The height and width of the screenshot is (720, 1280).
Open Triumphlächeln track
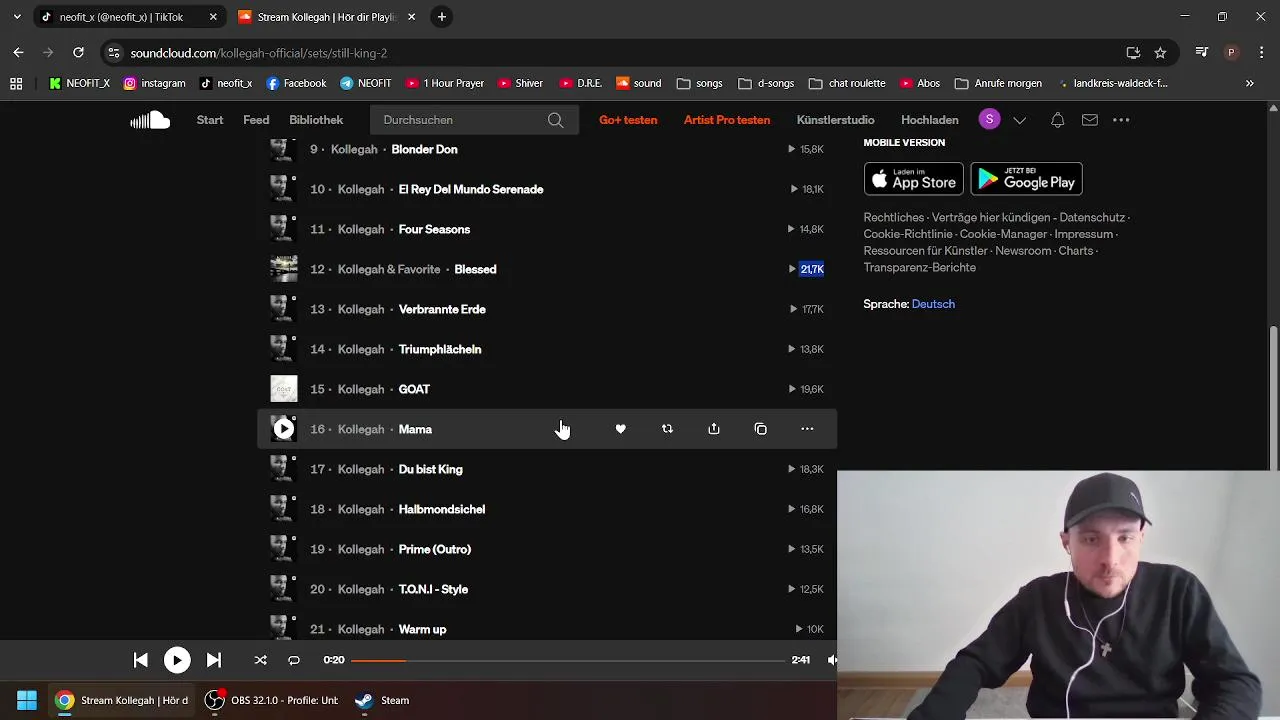pos(440,349)
